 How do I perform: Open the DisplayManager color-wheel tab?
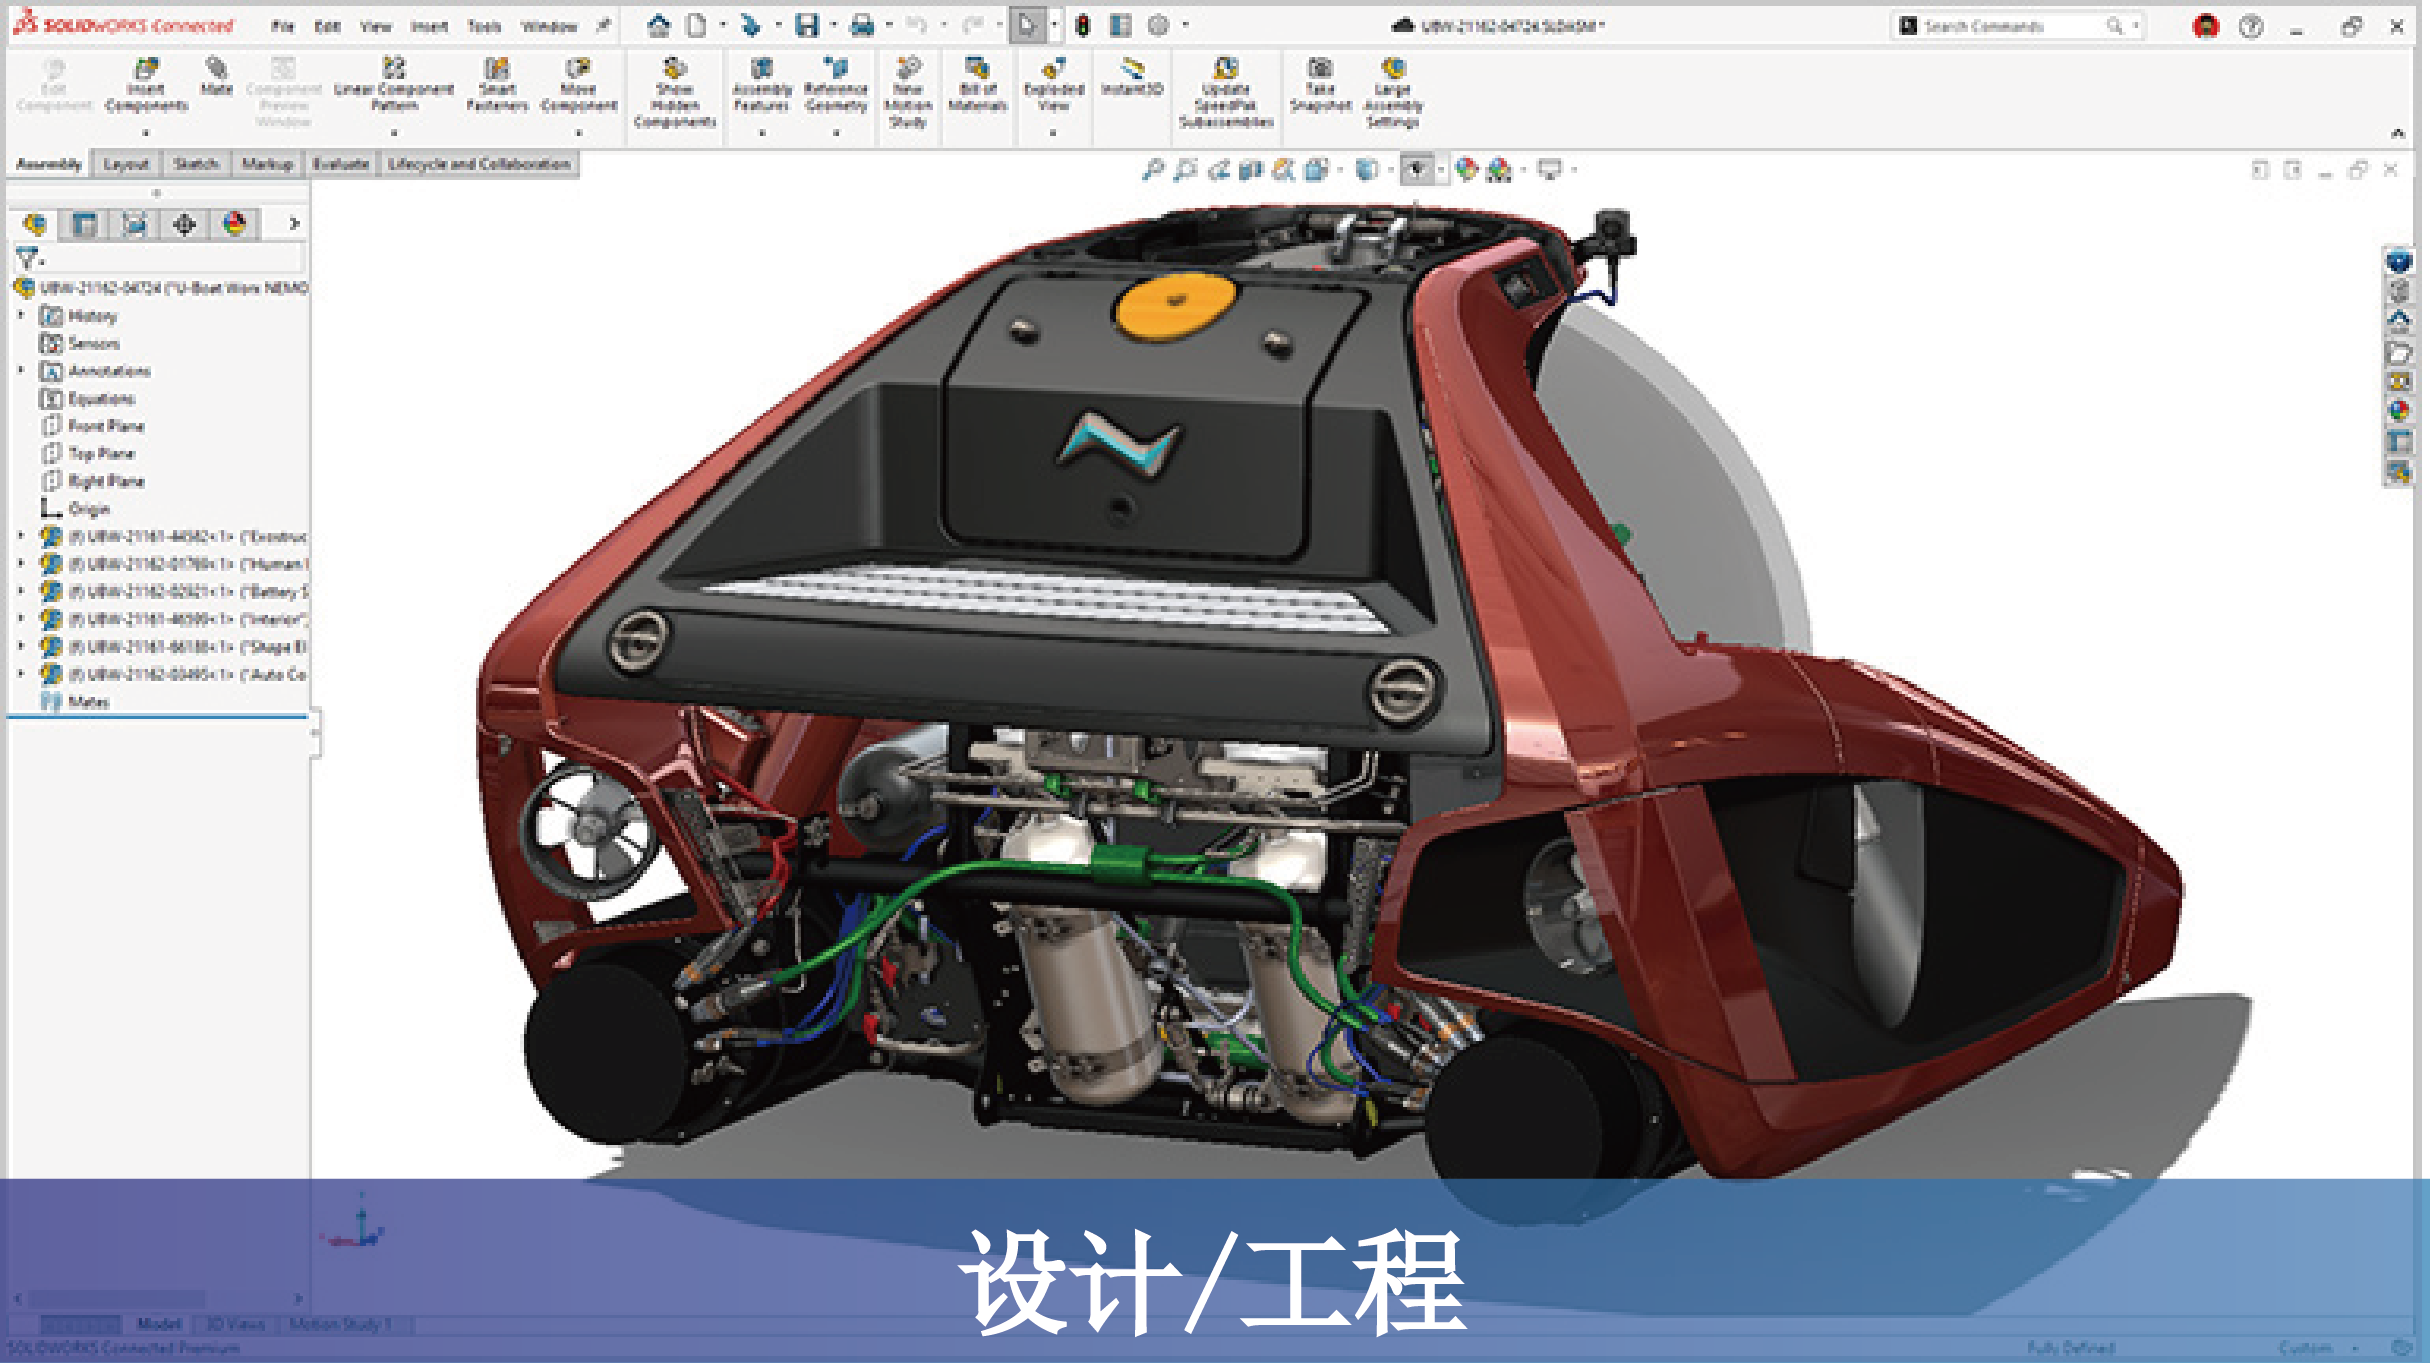pyautogui.click(x=234, y=224)
